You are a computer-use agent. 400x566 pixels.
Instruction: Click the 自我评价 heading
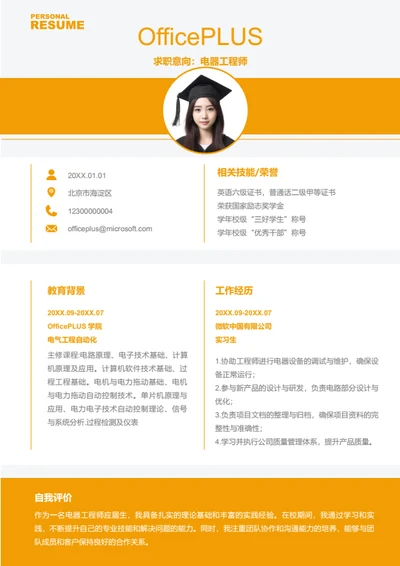[x=53, y=498]
